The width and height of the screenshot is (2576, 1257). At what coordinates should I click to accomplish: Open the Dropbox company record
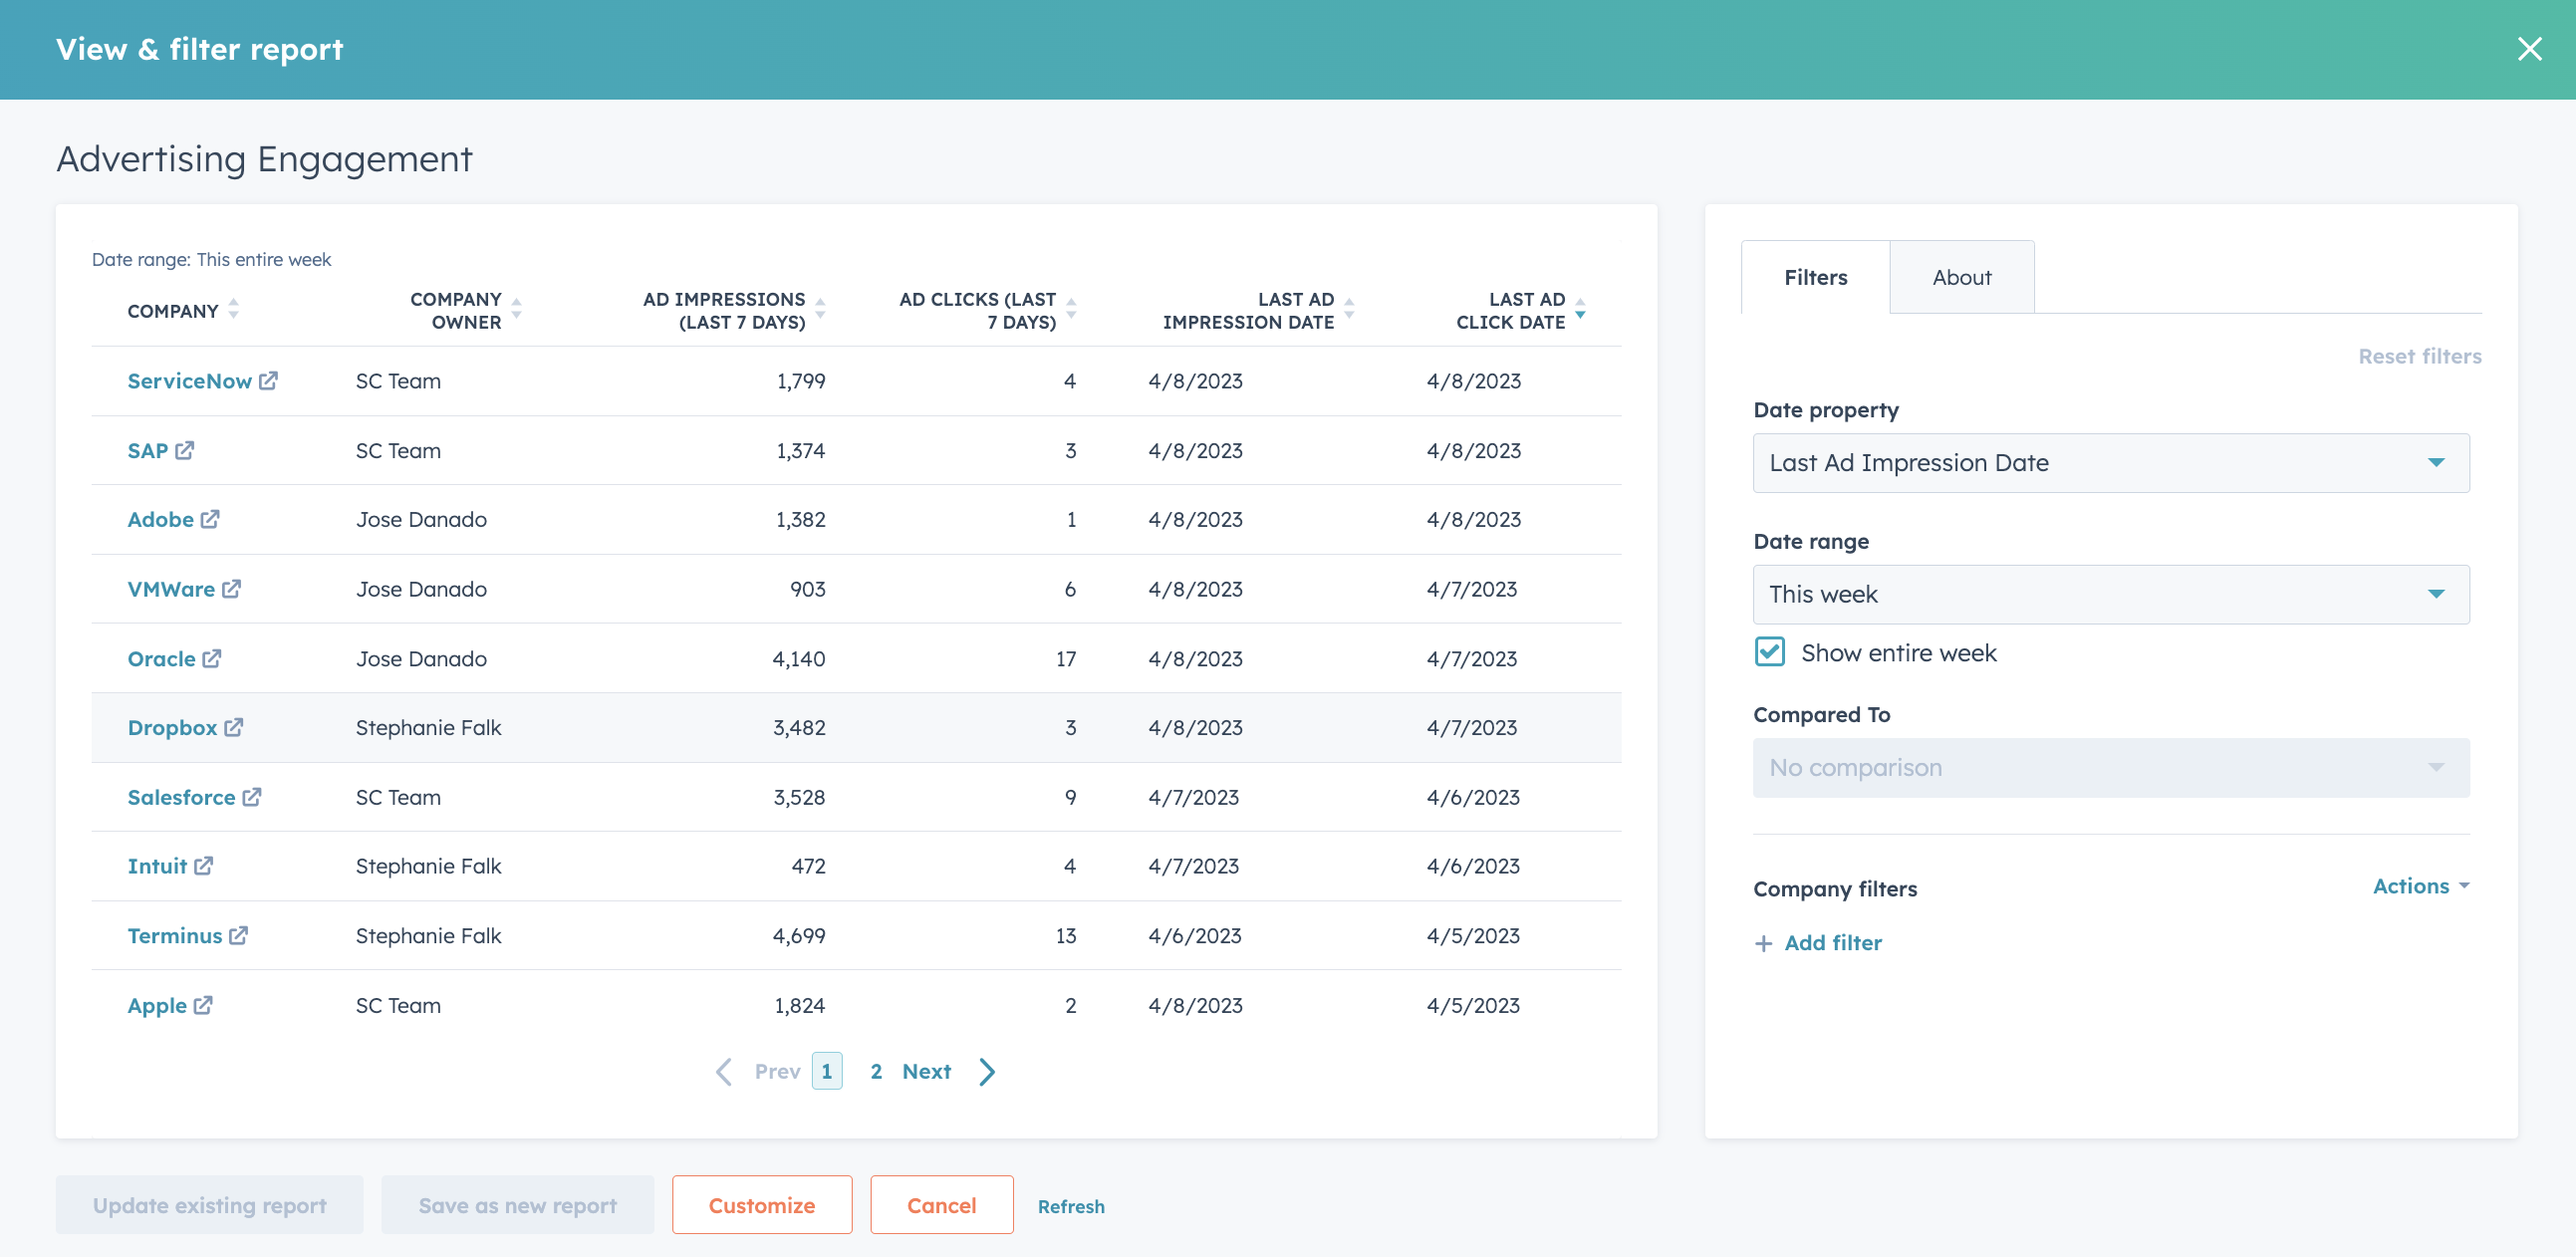pyautogui.click(x=172, y=728)
